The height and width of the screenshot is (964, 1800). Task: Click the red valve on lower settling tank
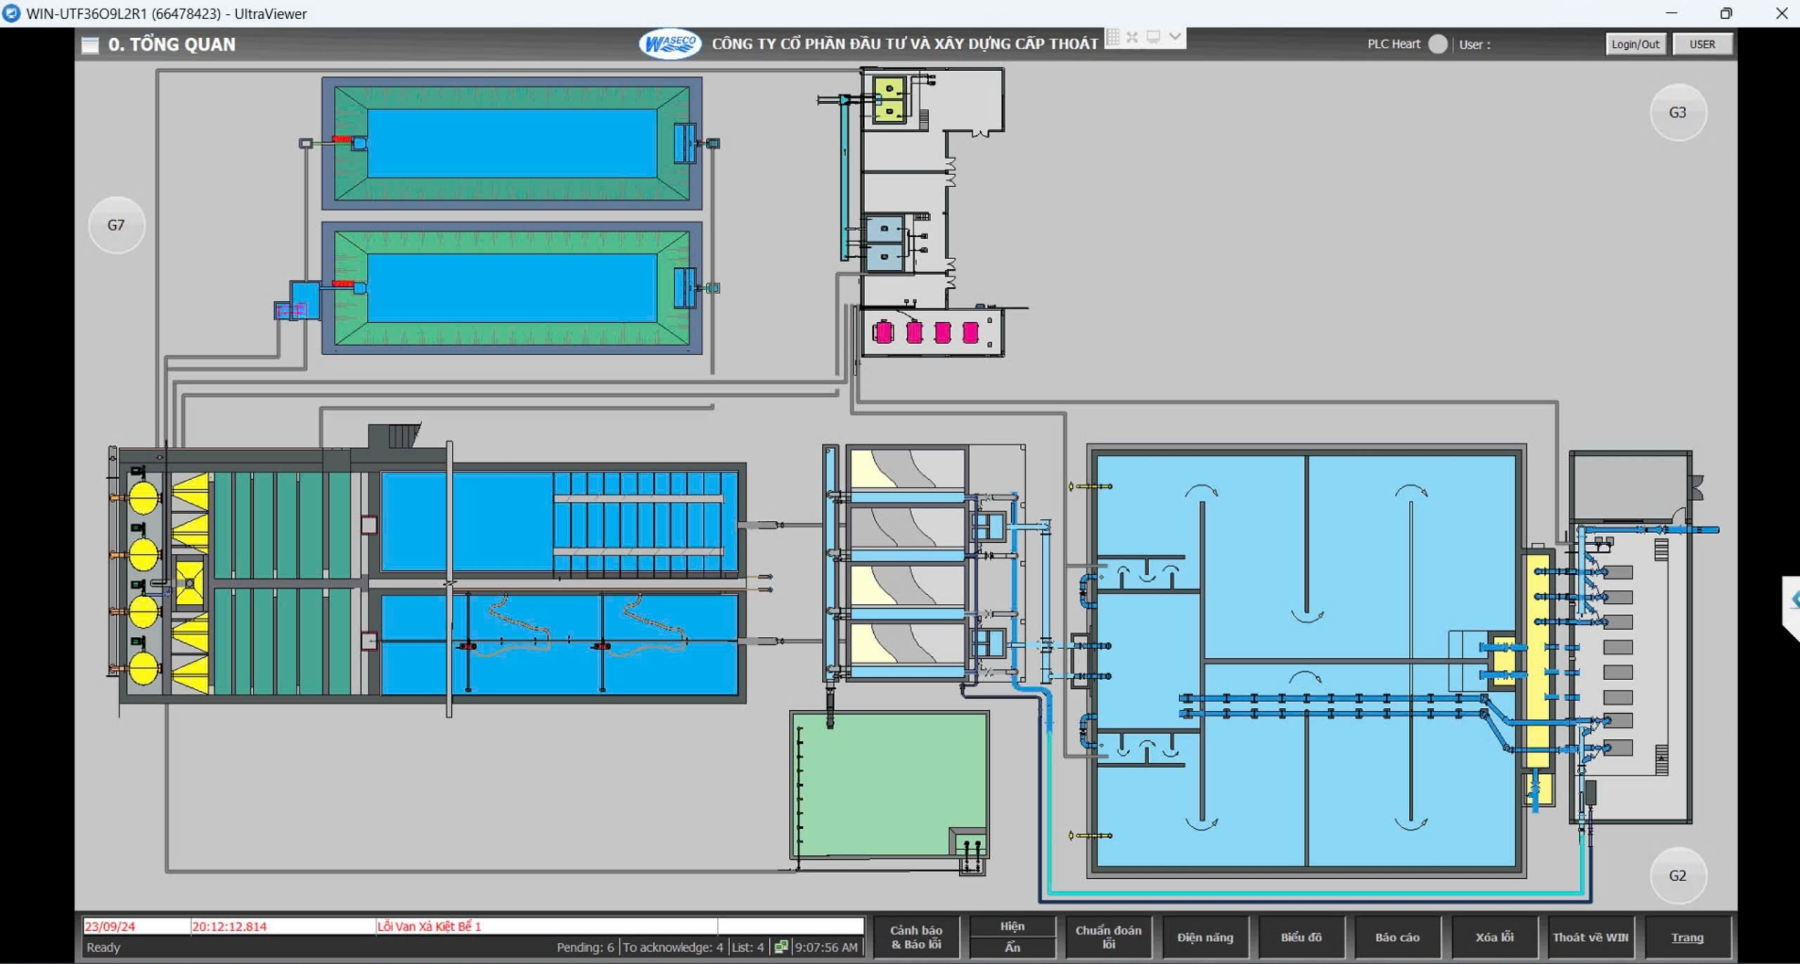[342, 284]
